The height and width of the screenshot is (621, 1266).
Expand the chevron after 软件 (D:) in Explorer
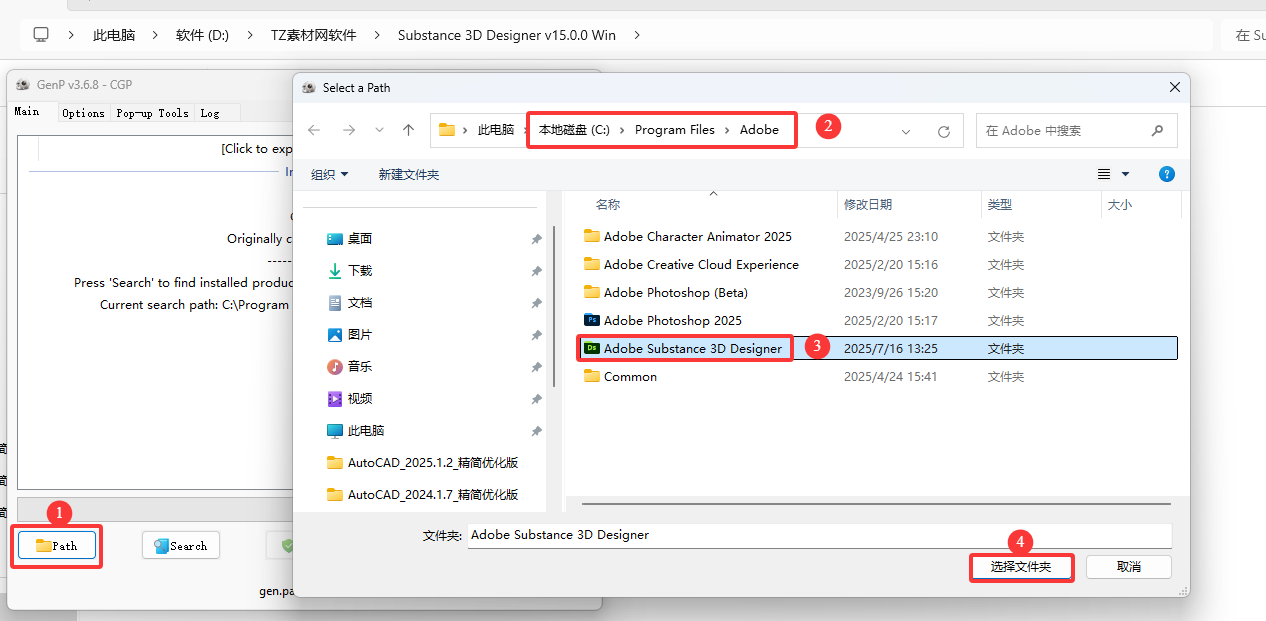250,35
